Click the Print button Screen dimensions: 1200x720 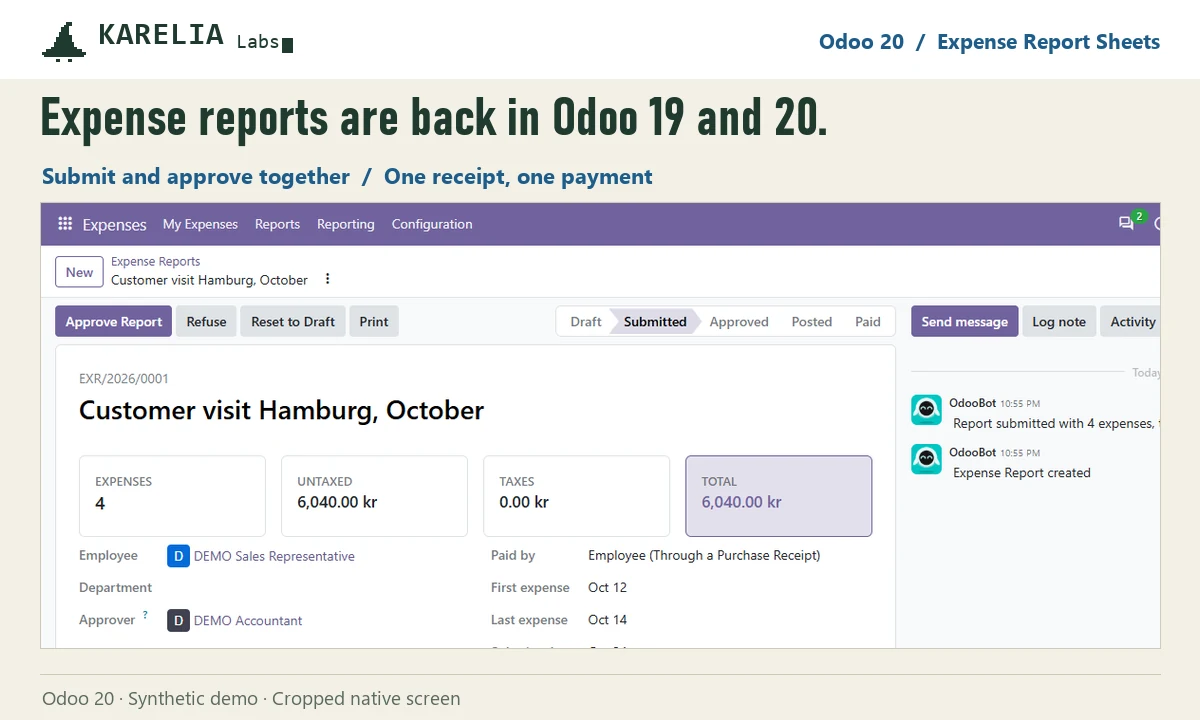click(x=374, y=322)
